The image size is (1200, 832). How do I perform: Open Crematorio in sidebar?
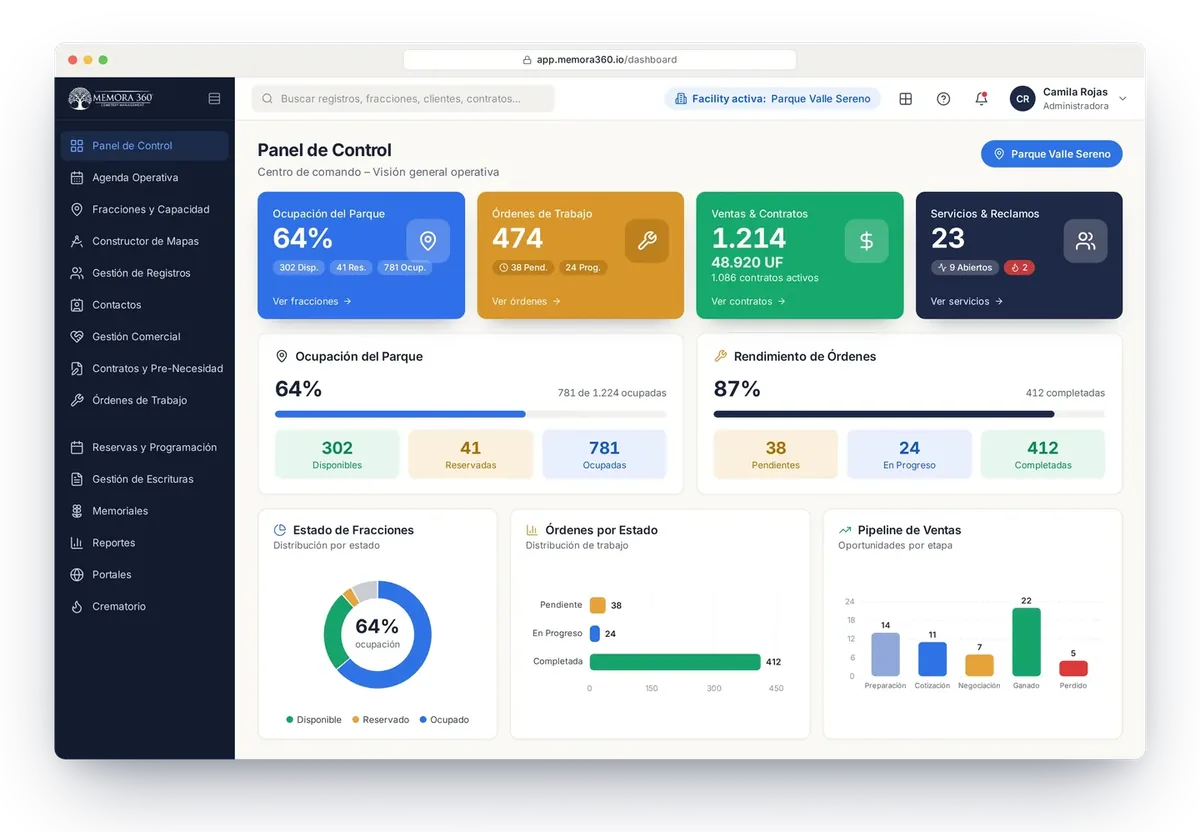click(144, 607)
